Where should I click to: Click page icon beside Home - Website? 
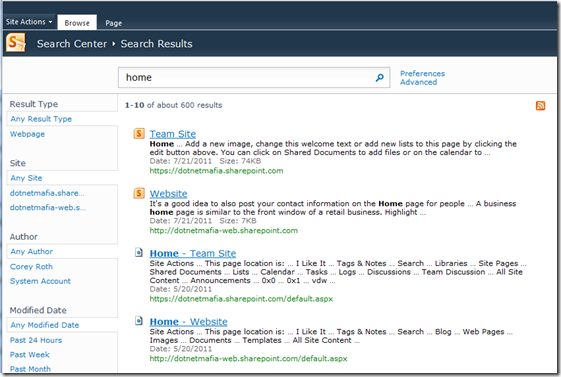pos(139,321)
